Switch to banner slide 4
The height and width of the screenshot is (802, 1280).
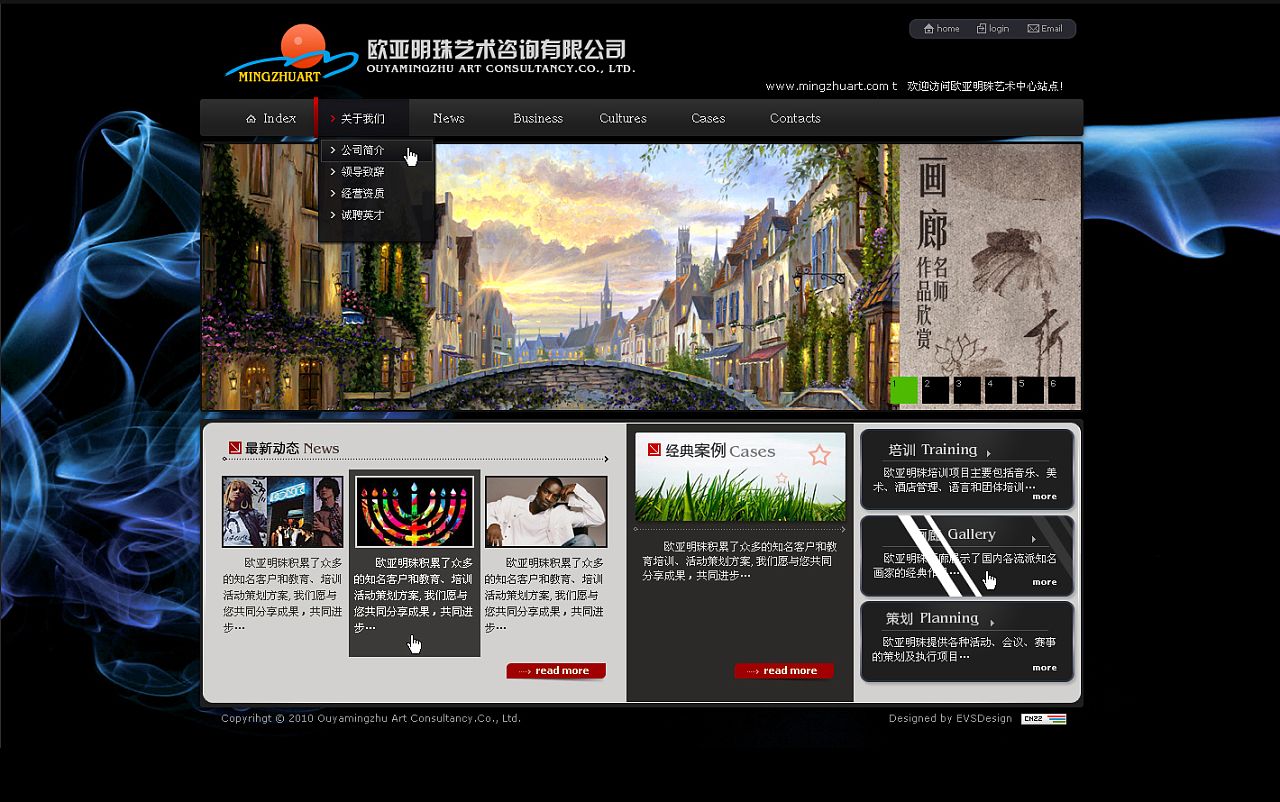998,390
